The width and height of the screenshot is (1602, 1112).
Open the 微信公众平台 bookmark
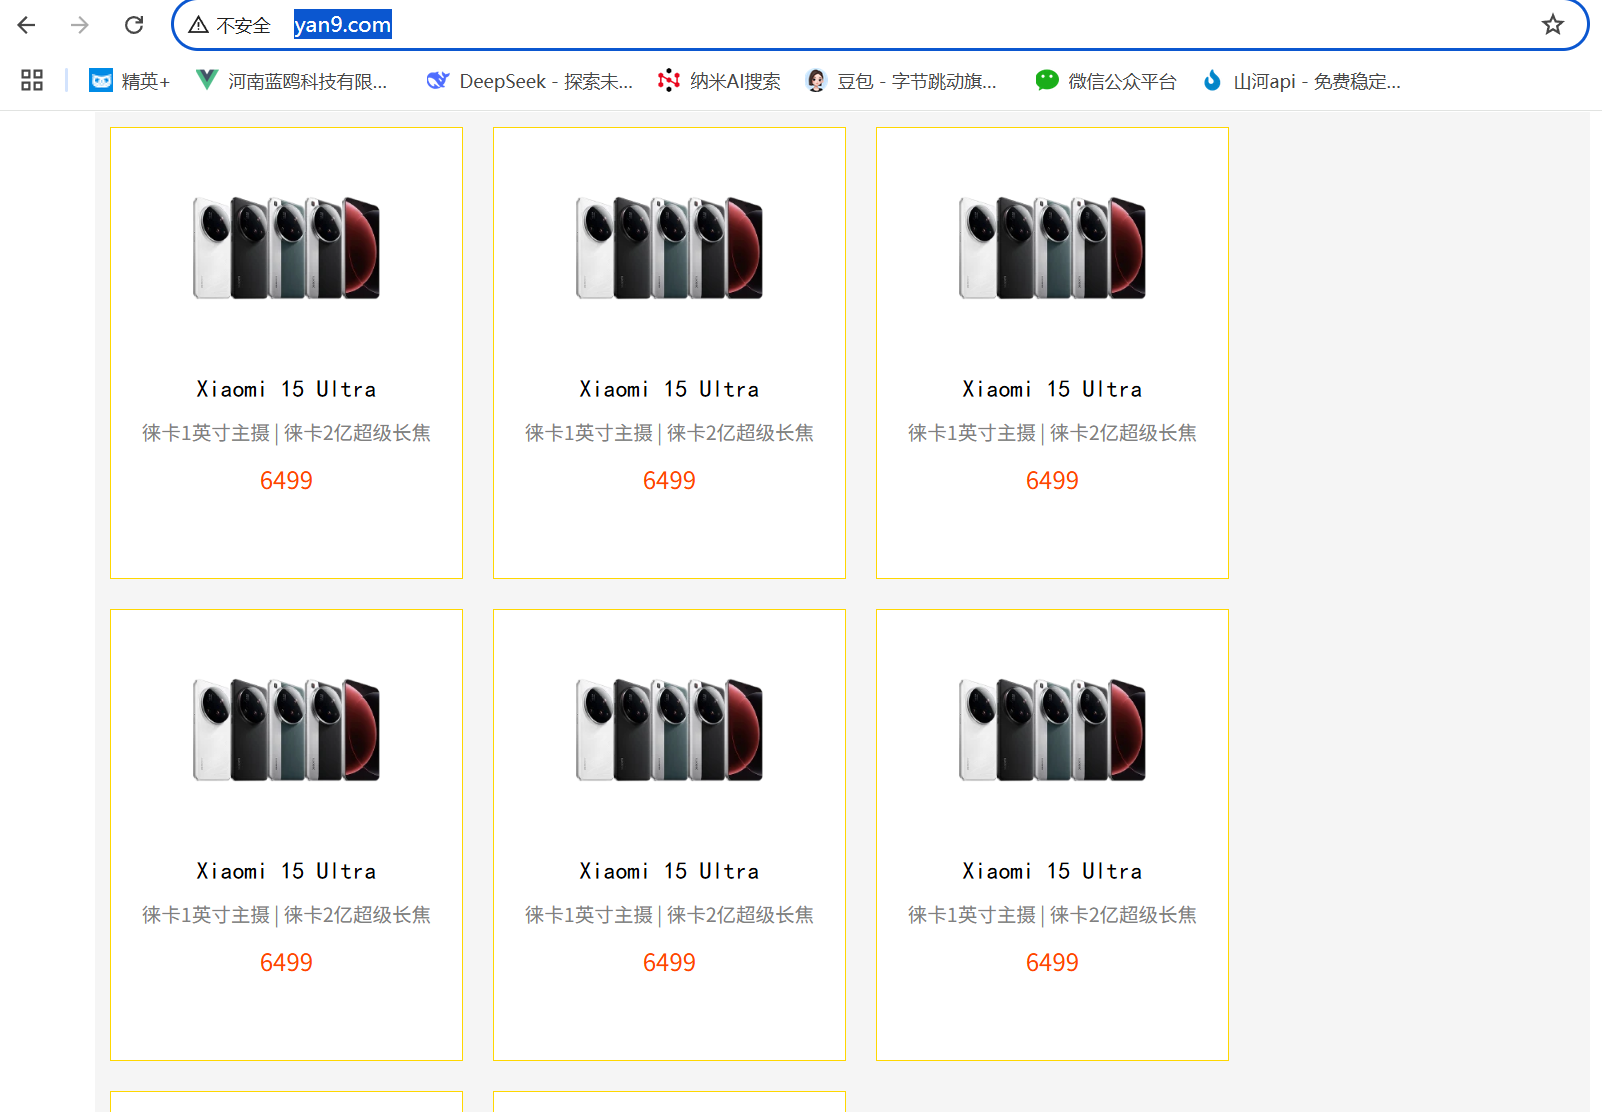click(x=1106, y=81)
